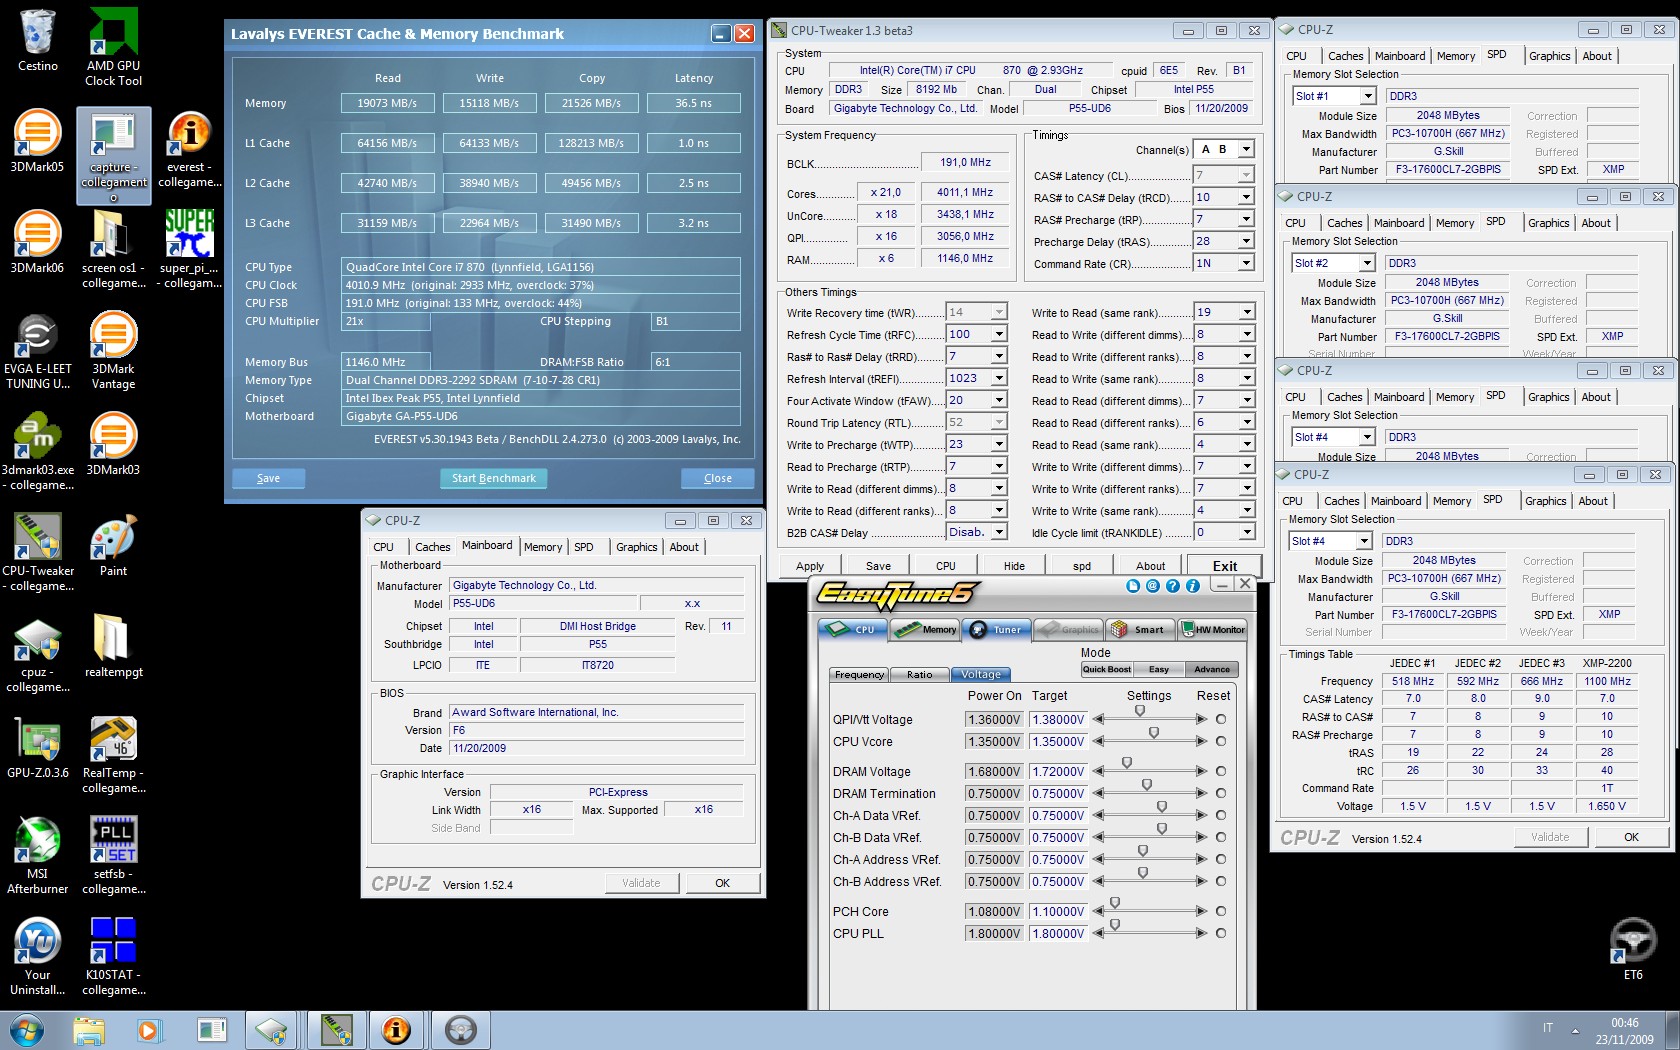Expand RAS# to CAS# Delay (tRCD) dropdown
Image resolution: width=1680 pixels, height=1050 pixels.
(1246, 197)
